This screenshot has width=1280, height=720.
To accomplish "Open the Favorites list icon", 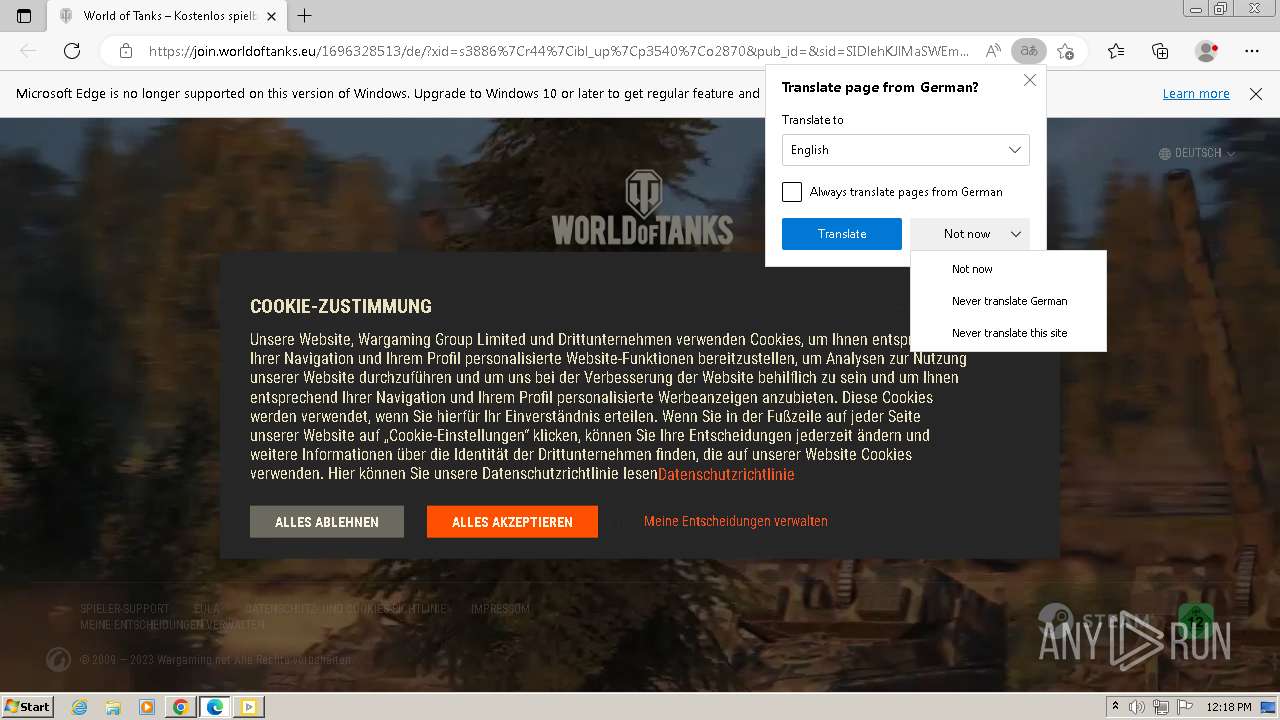I will click(1116, 51).
